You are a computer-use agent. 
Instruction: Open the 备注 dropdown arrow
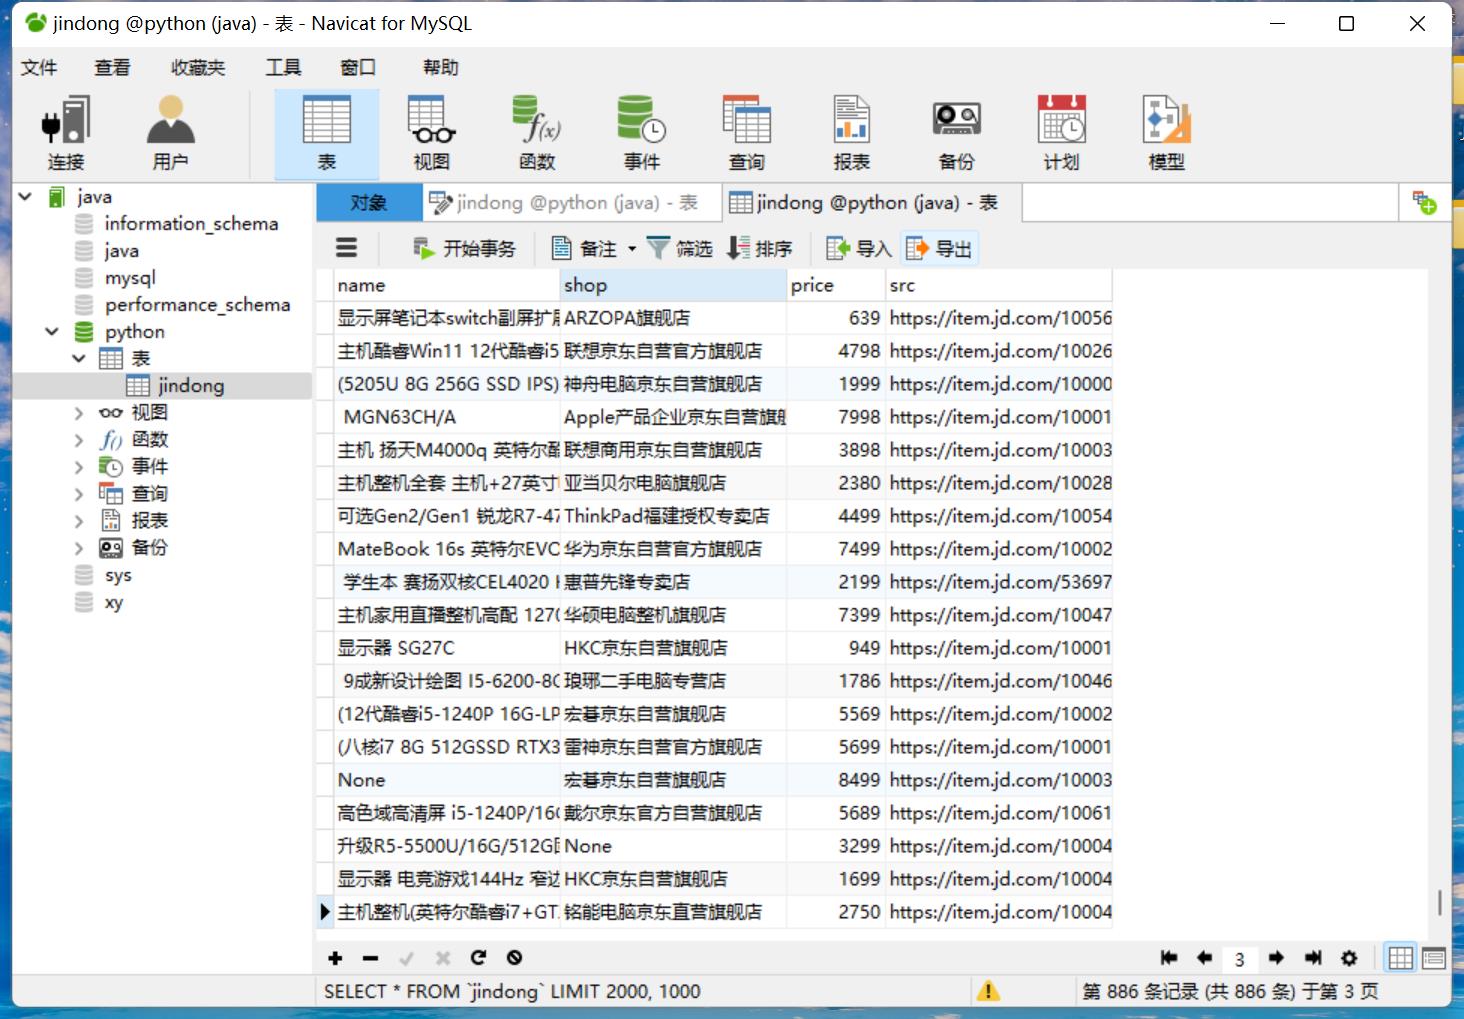click(632, 249)
